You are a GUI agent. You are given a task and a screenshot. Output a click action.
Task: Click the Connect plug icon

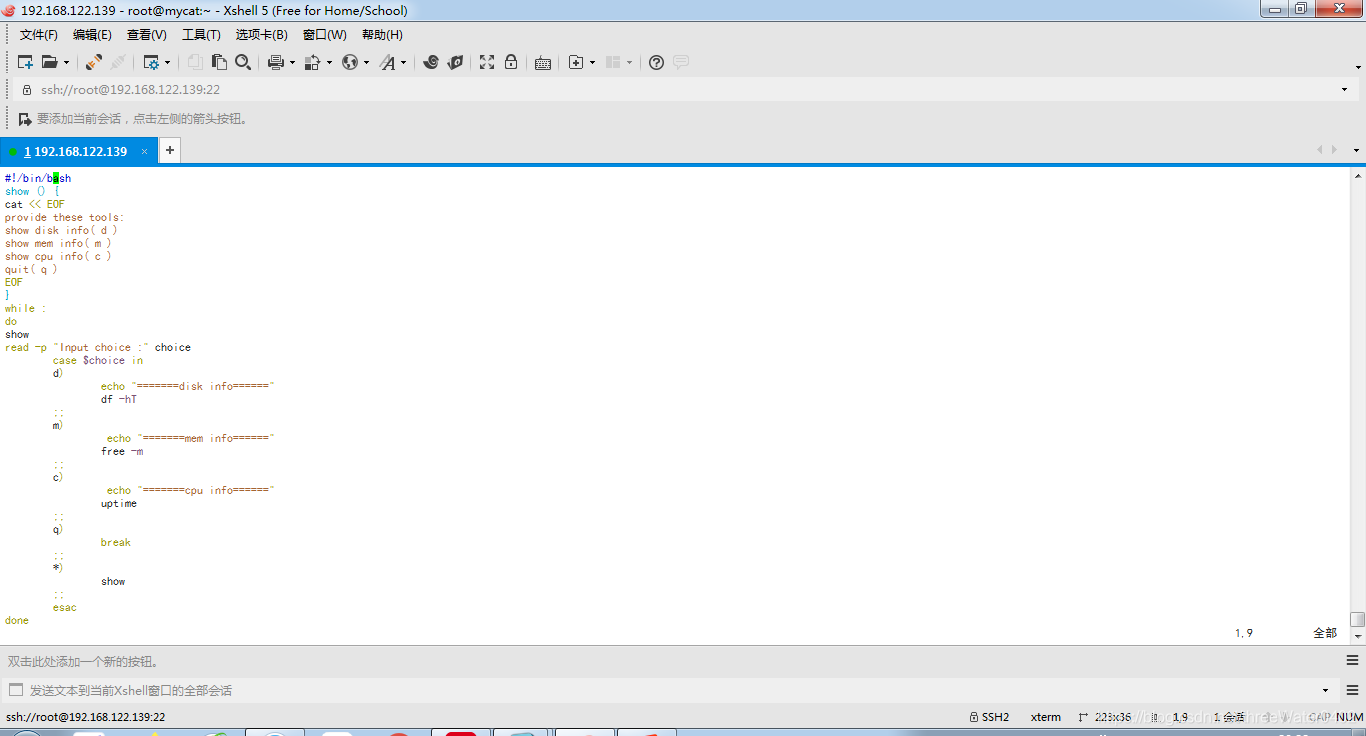pos(93,62)
